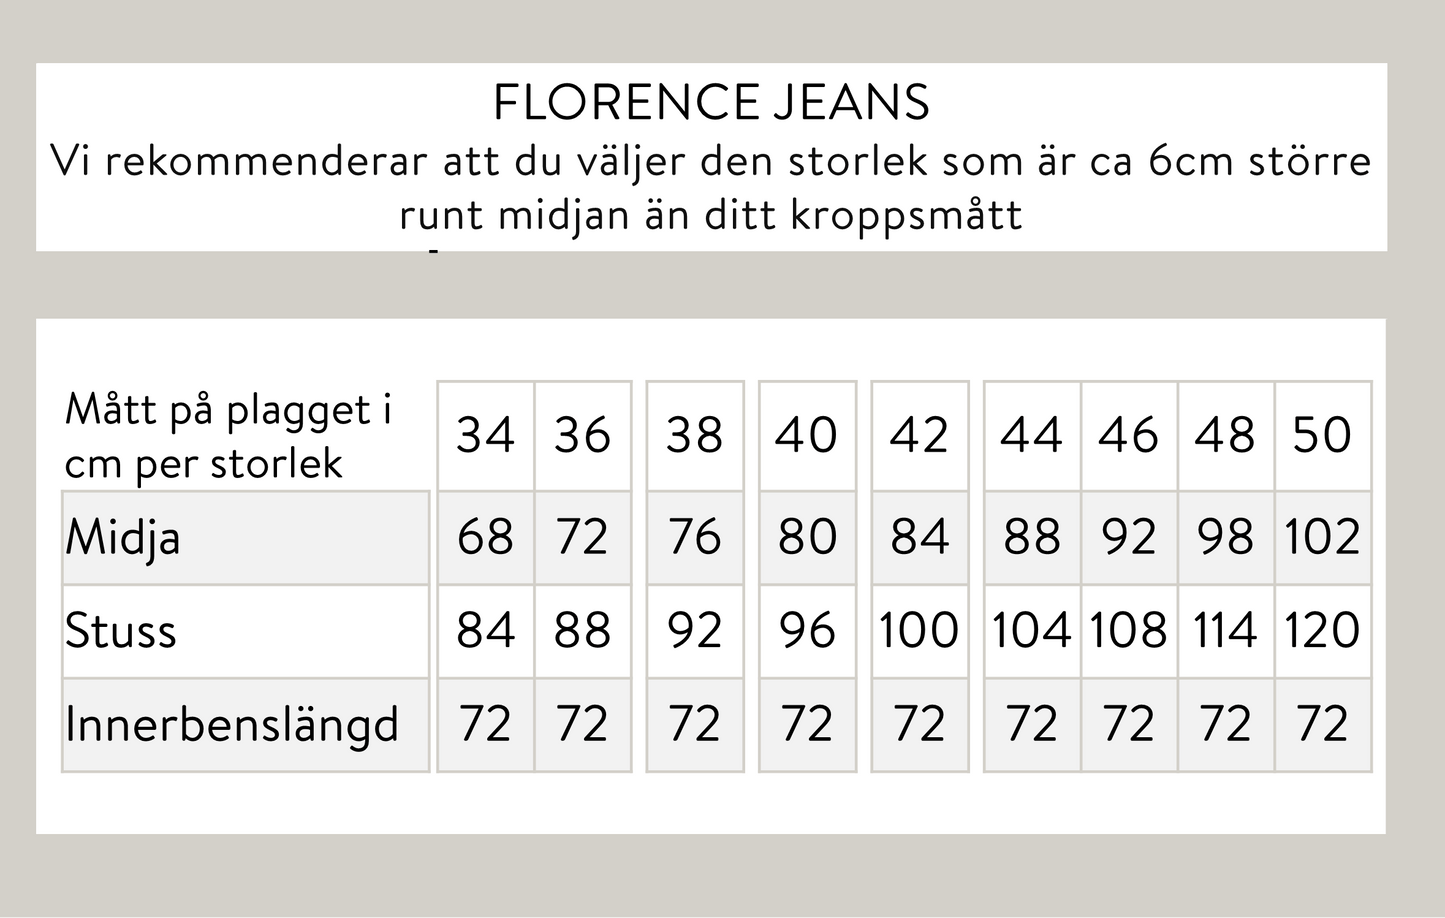Select the Stuss value 96 cell
Screen dimensions: 1445x918
807,630
